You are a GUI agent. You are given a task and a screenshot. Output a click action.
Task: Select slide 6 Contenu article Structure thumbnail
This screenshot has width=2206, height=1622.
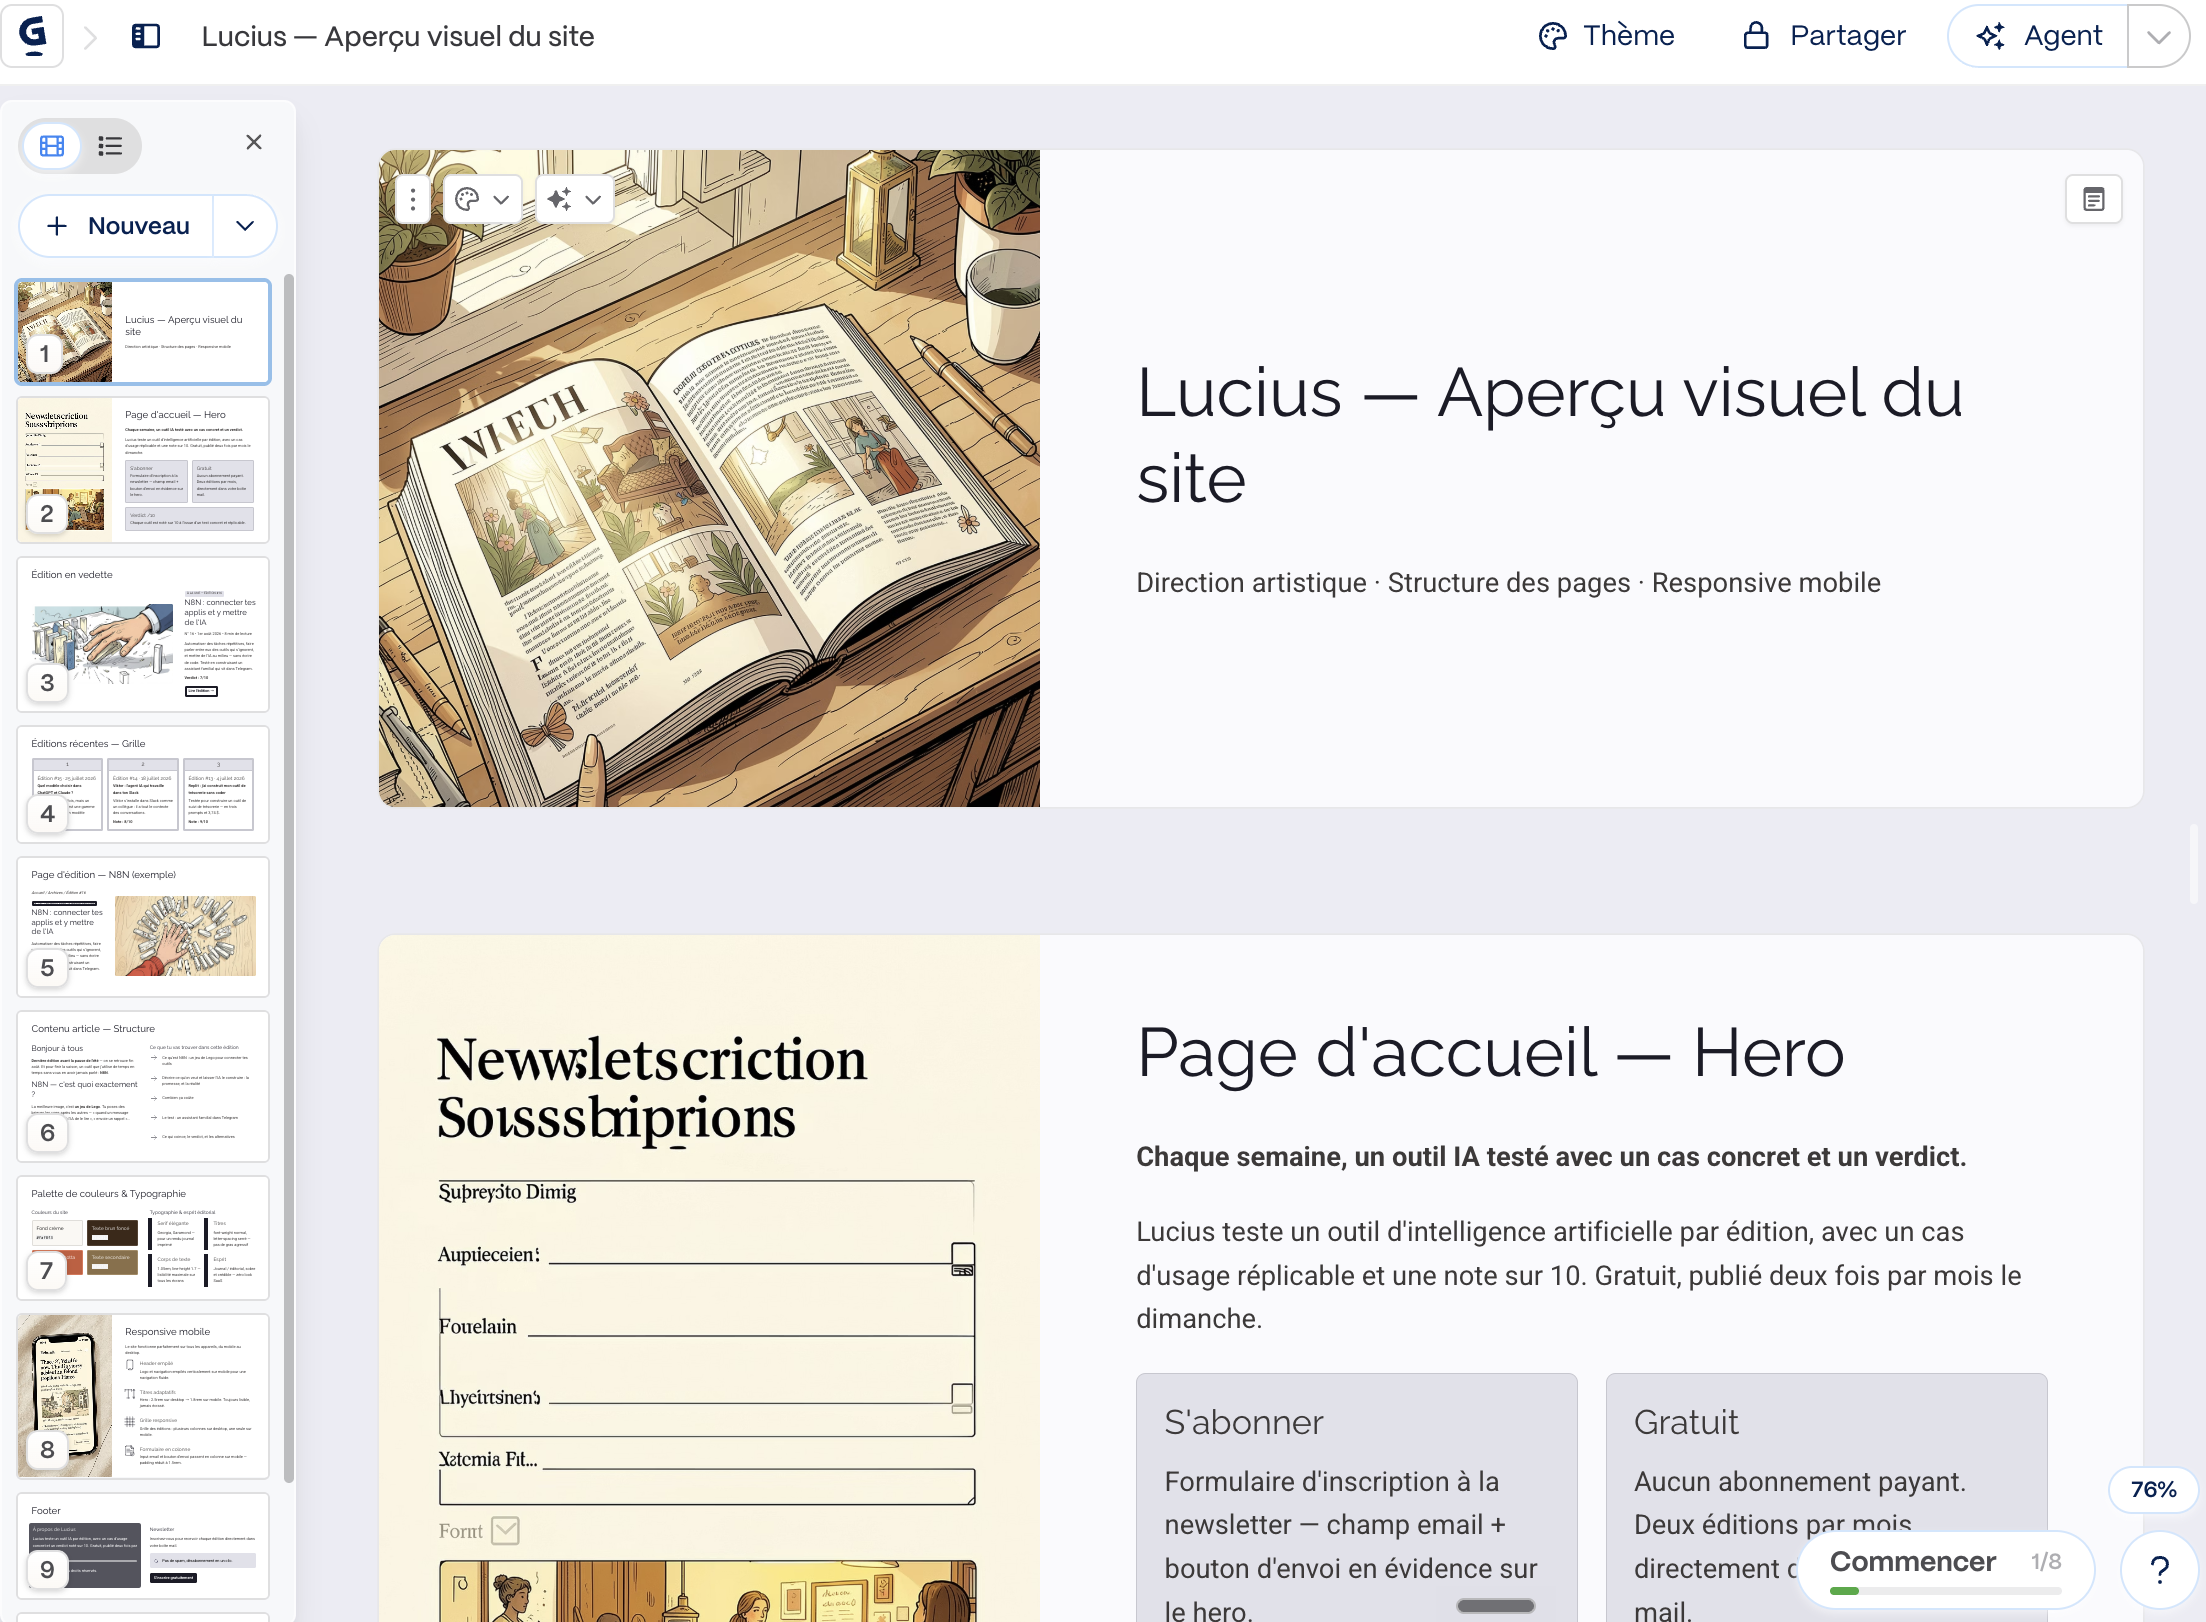click(143, 1087)
